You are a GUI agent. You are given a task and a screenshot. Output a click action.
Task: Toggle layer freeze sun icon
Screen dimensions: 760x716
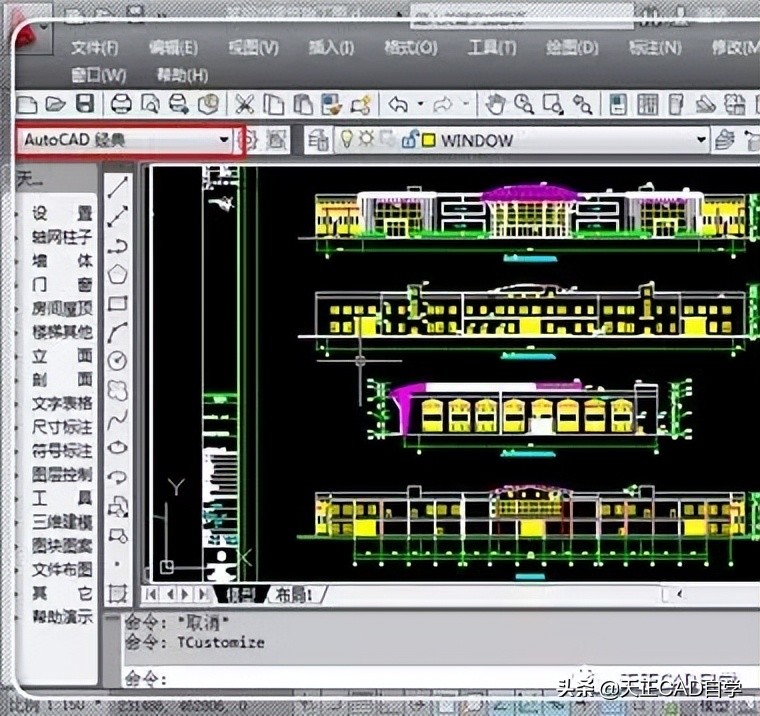[x=367, y=141]
